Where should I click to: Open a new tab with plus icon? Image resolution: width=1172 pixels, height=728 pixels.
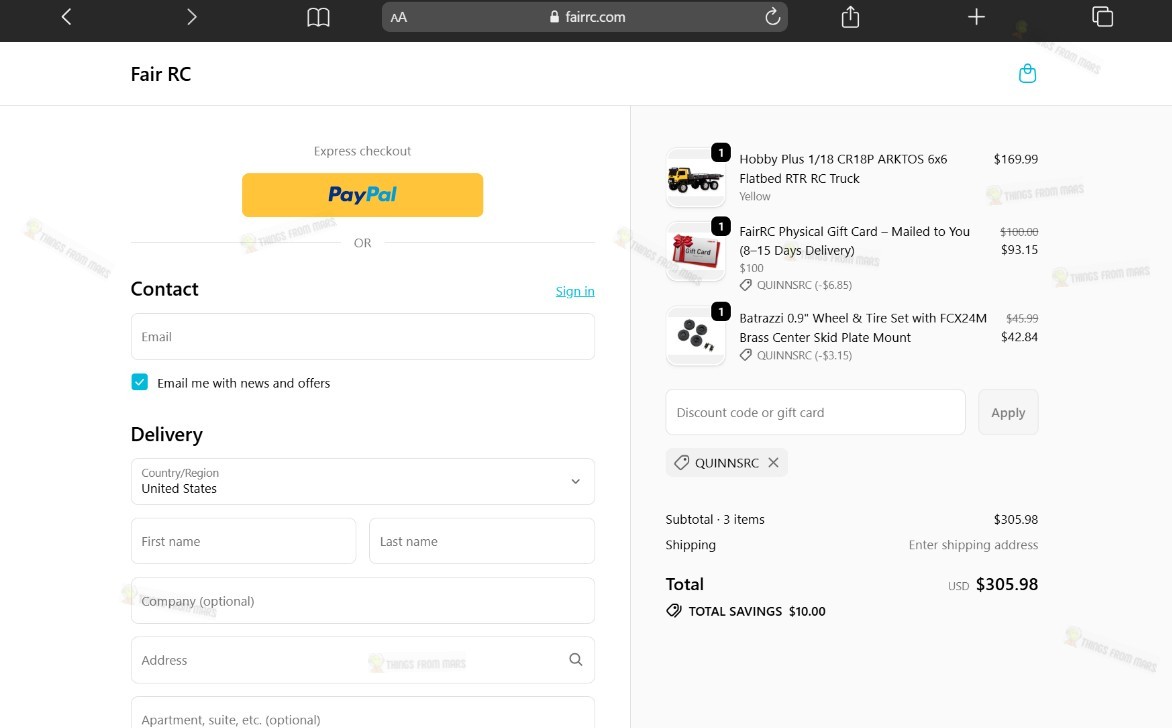point(976,16)
